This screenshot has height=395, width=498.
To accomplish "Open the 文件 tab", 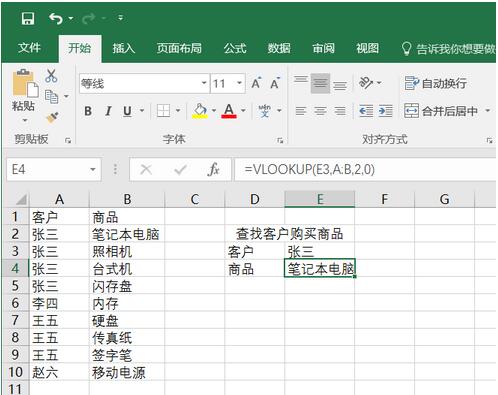I will coord(29,48).
